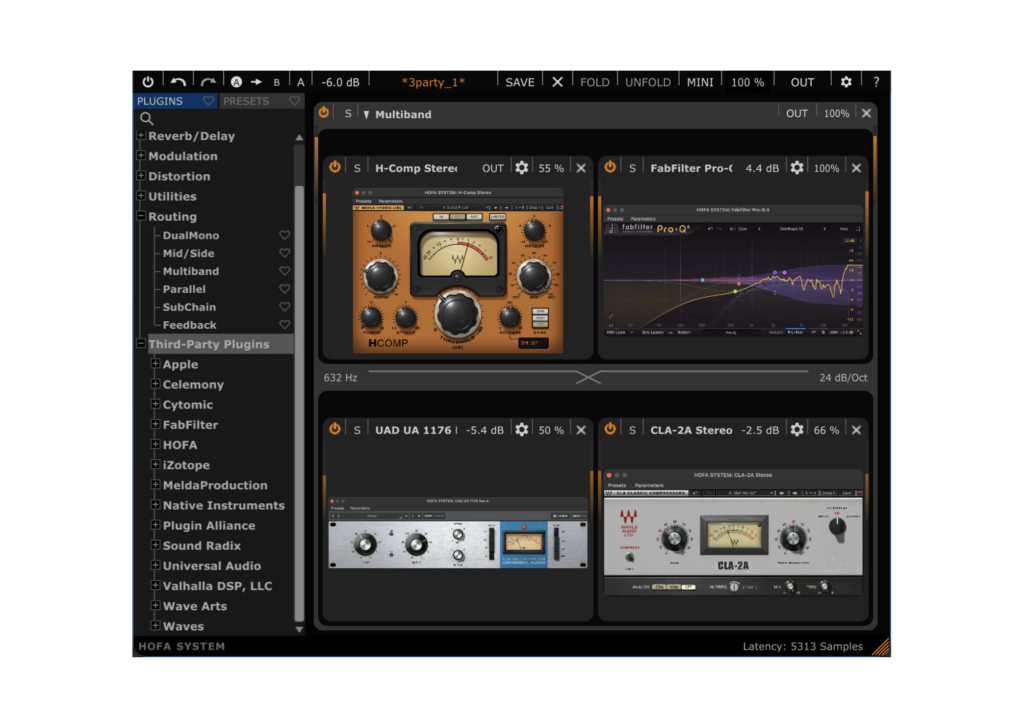1024x721 pixels.
Task: Select the Feedback routing item
Action: tap(189, 325)
